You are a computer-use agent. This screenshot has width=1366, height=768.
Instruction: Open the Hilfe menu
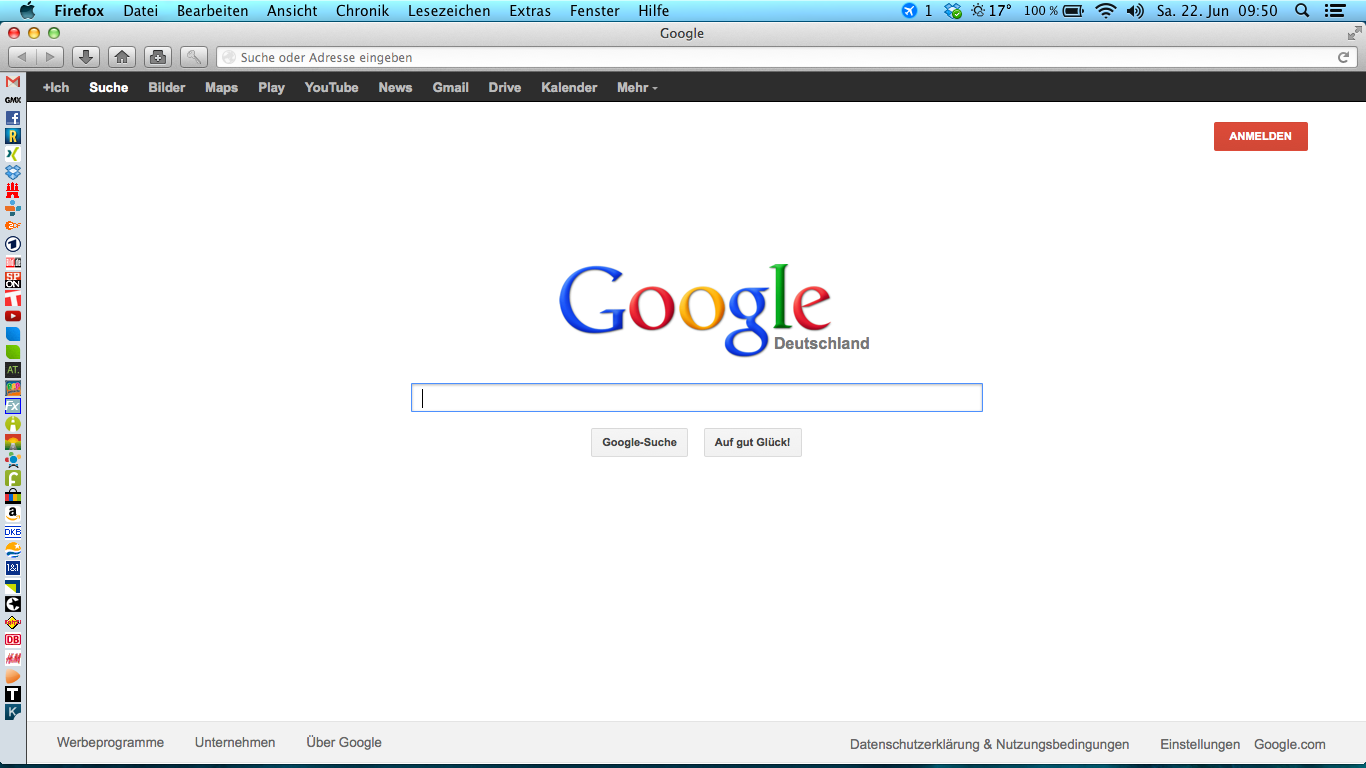(654, 11)
